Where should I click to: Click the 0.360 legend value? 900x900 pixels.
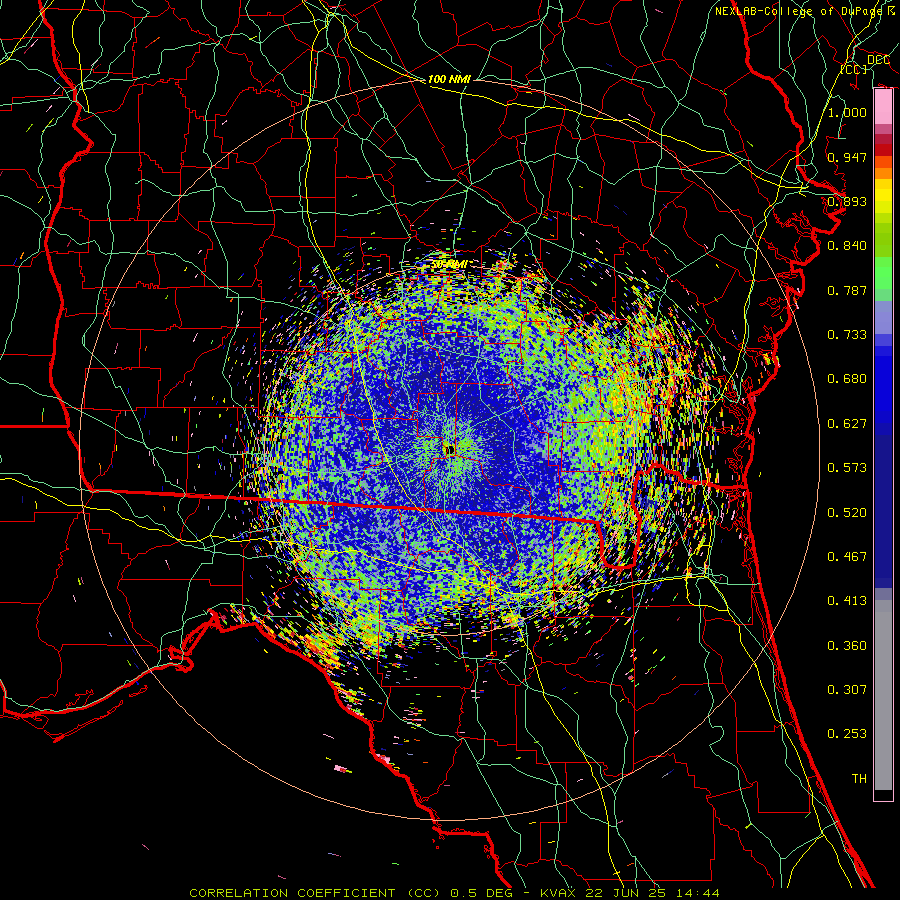tap(847, 646)
